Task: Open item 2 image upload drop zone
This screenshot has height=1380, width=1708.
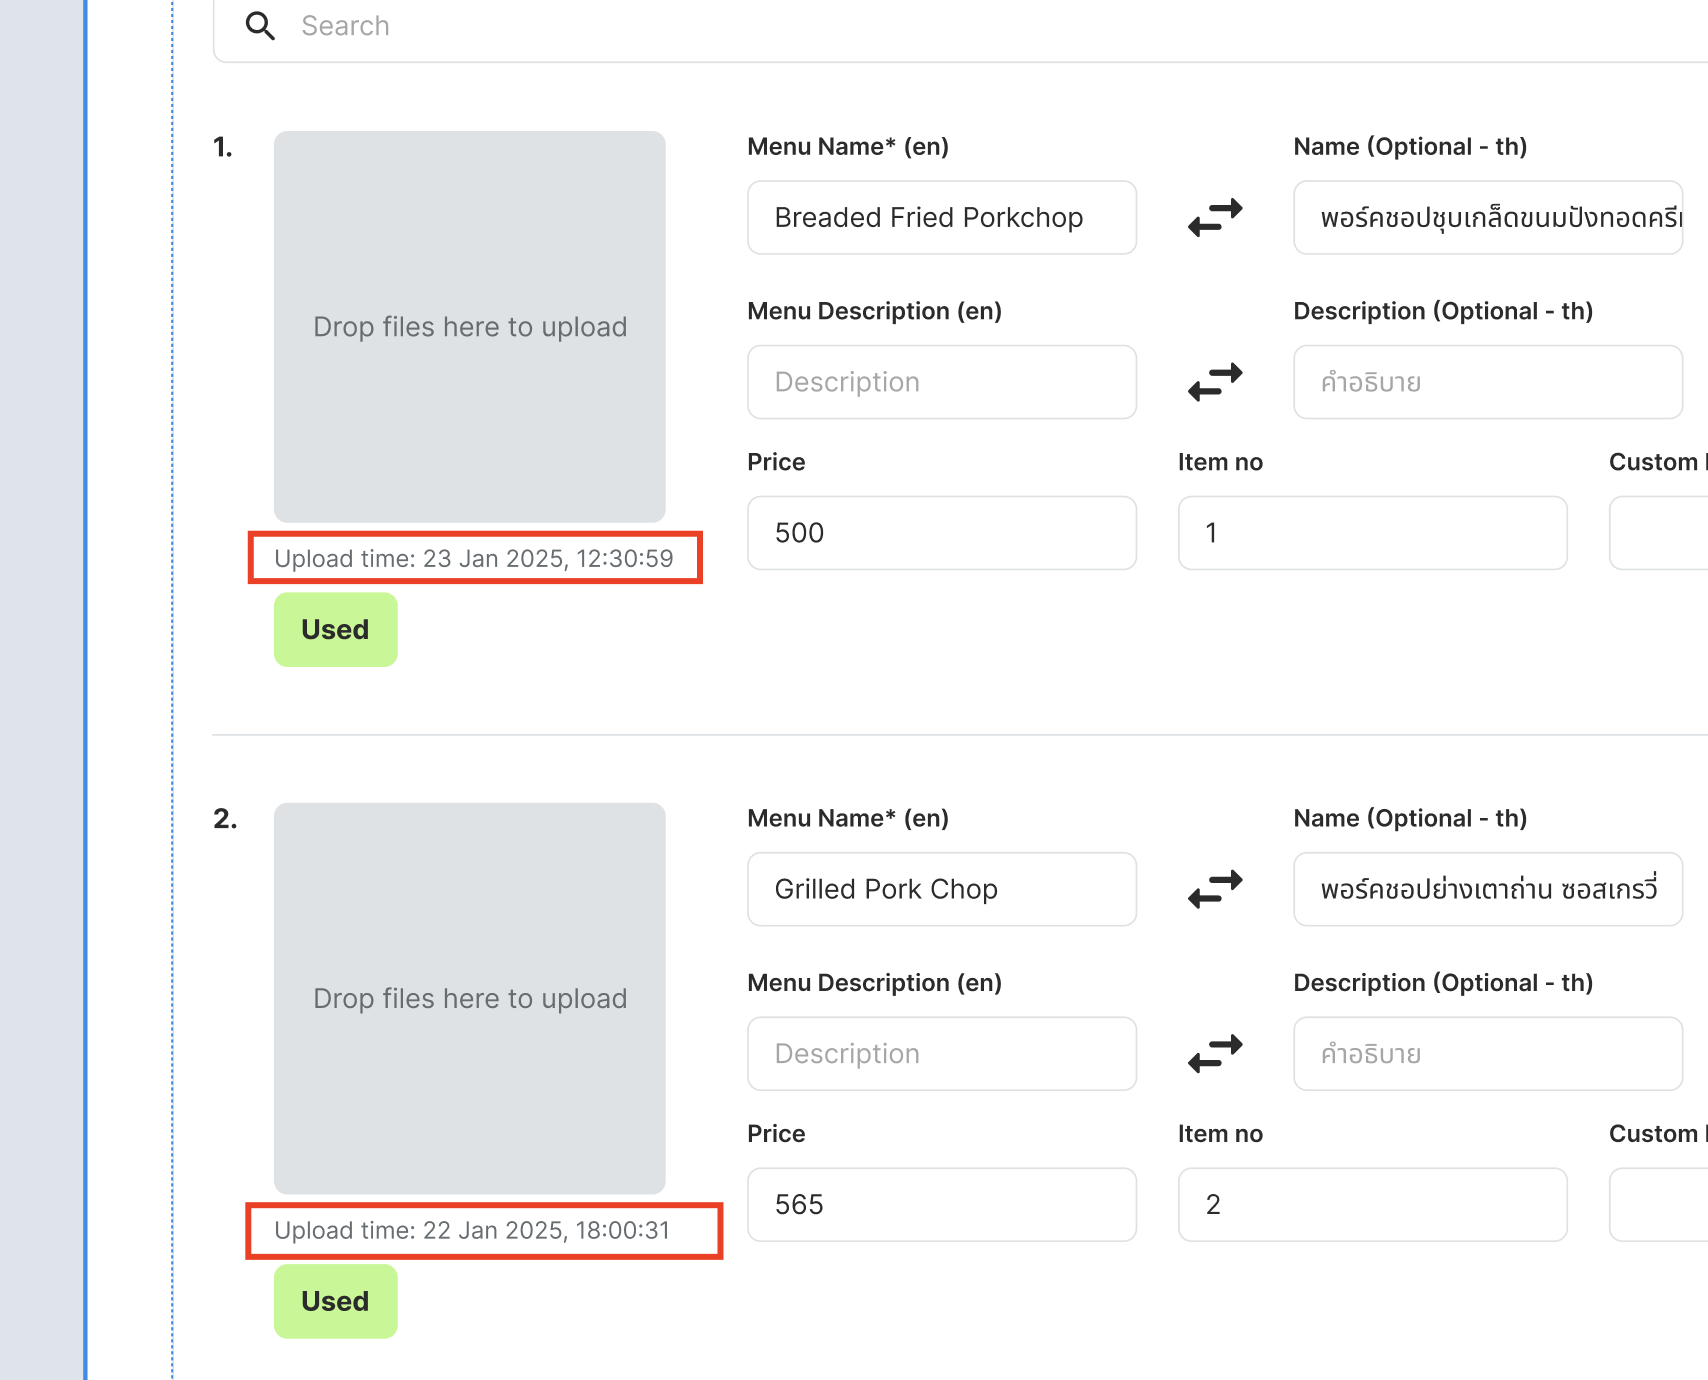Action: click(x=470, y=999)
